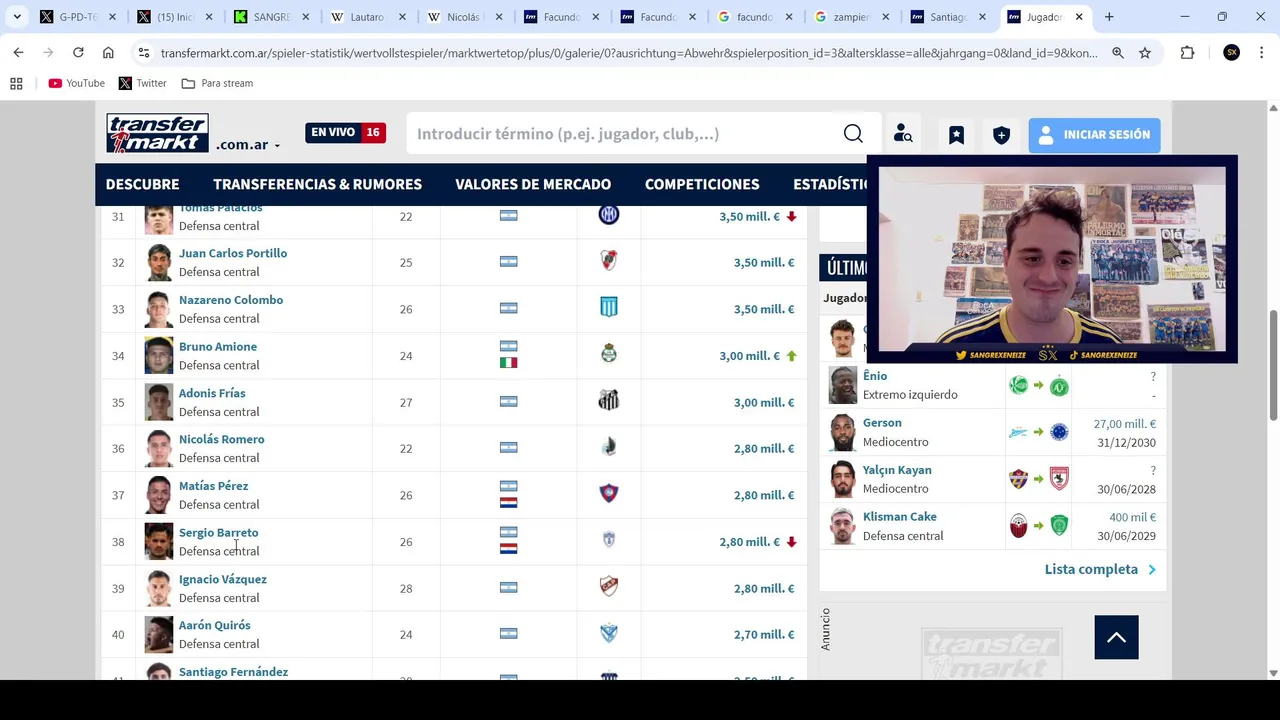
Task: Open Twitter bookmark
Action: (142, 83)
